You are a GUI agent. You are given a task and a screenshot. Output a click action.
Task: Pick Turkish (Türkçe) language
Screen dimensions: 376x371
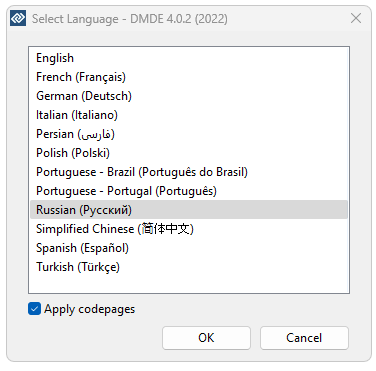[x=189, y=267]
